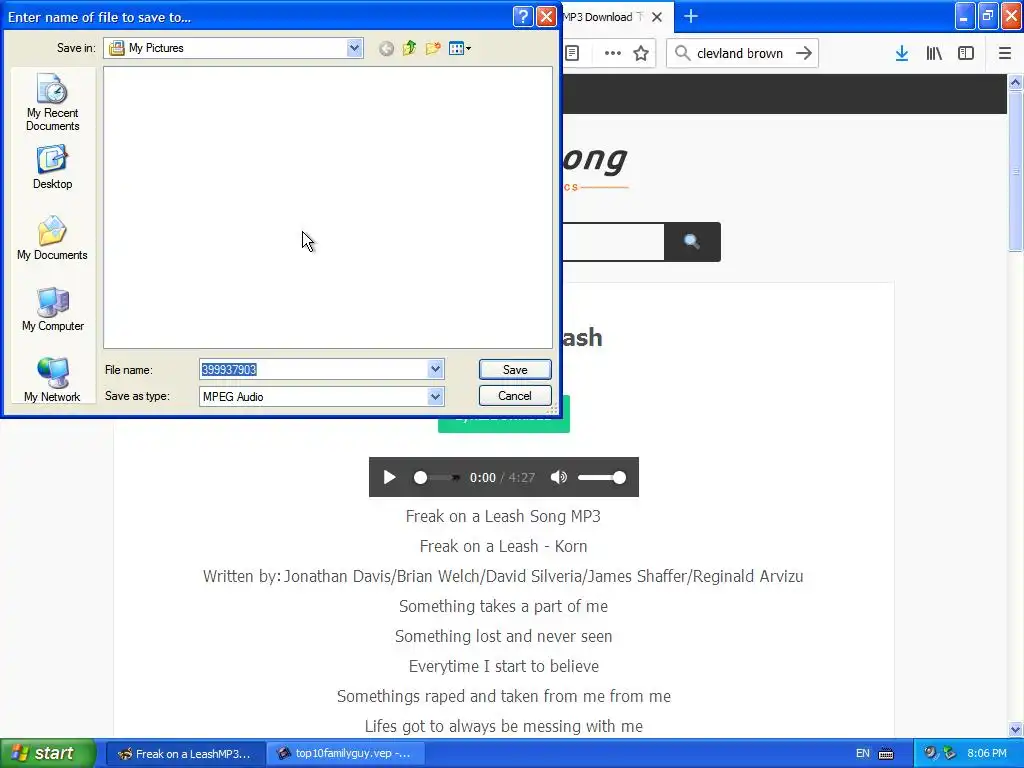Click 'Everytime I start to believe' lyric
Viewport: 1024px width, 768px height.
(x=504, y=666)
